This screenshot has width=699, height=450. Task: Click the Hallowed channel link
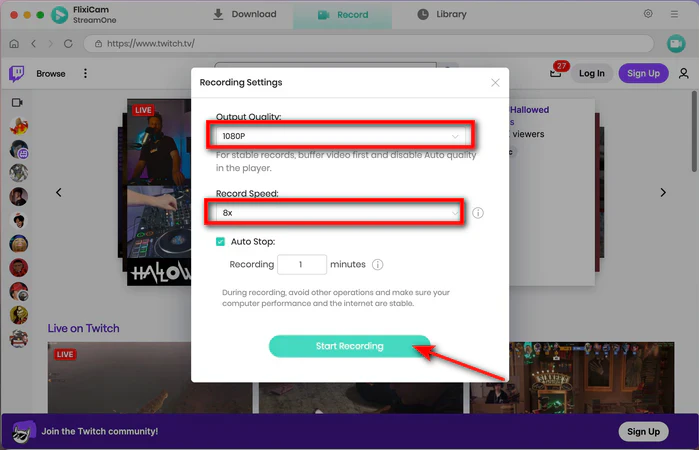(x=529, y=110)
